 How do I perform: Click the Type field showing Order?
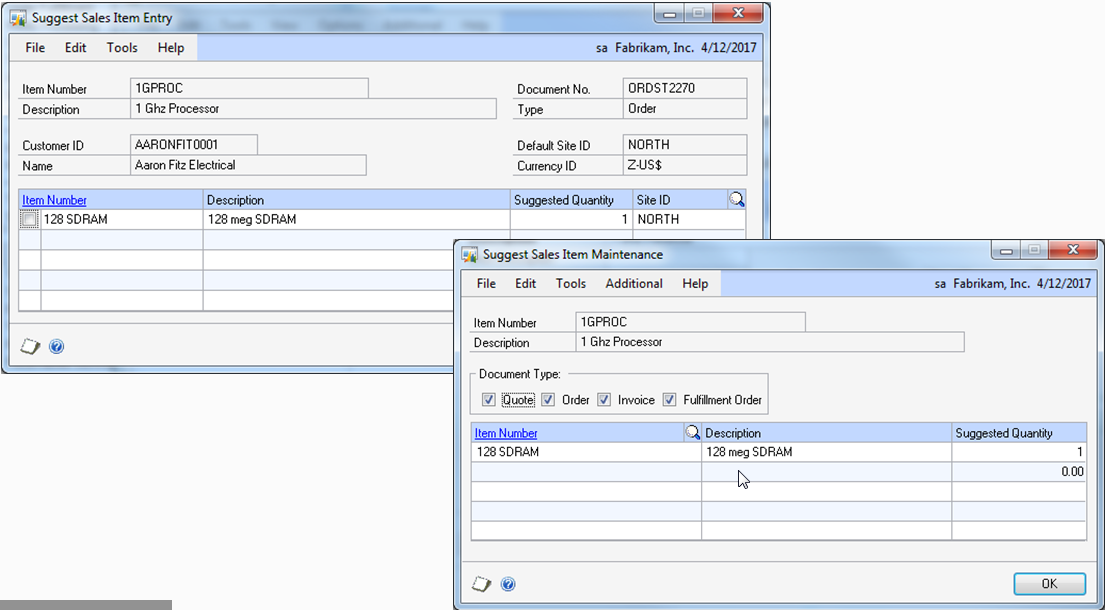[x=685, y=109]
